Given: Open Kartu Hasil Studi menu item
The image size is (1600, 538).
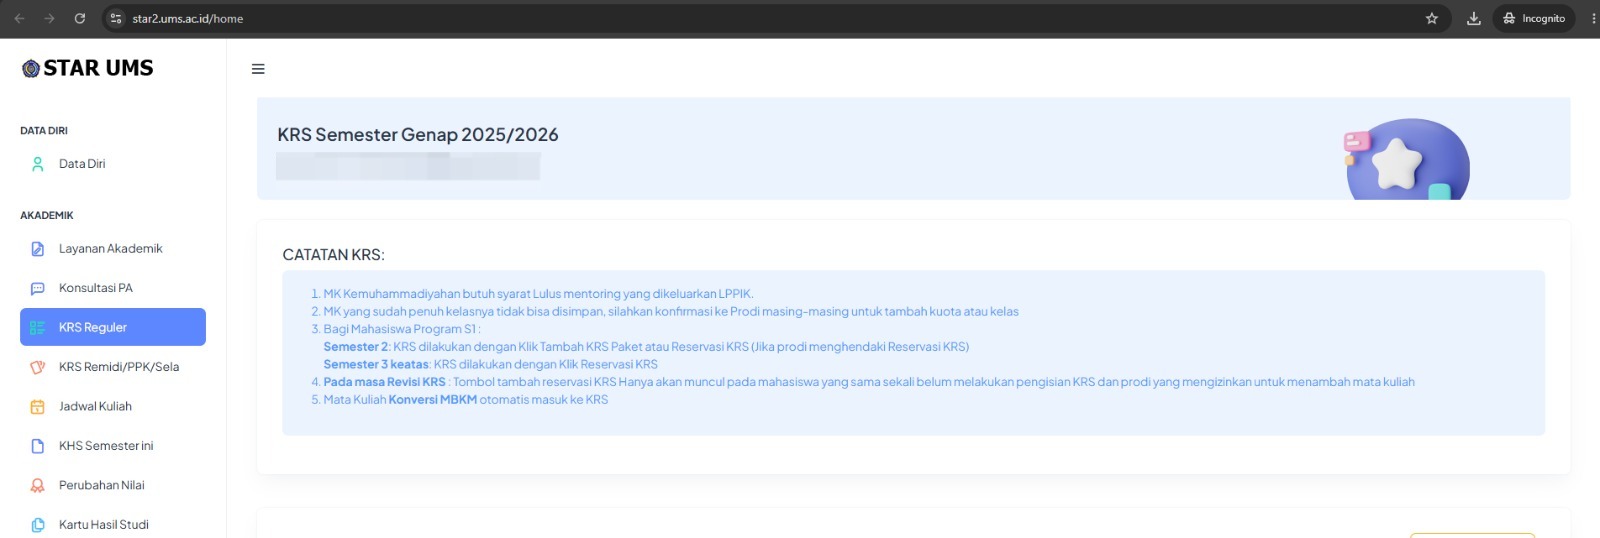Looking at the screenshot, I should click(113, 524).
